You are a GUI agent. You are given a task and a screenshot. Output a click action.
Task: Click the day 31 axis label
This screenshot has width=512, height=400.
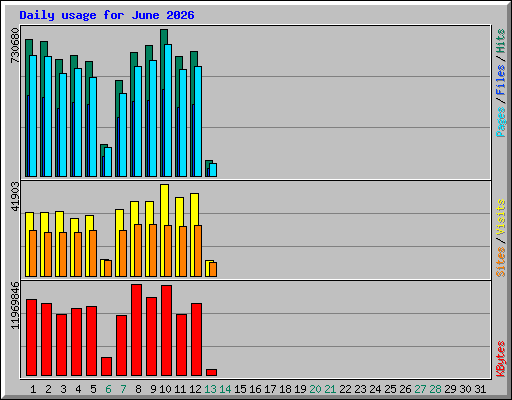click(480, 389)
